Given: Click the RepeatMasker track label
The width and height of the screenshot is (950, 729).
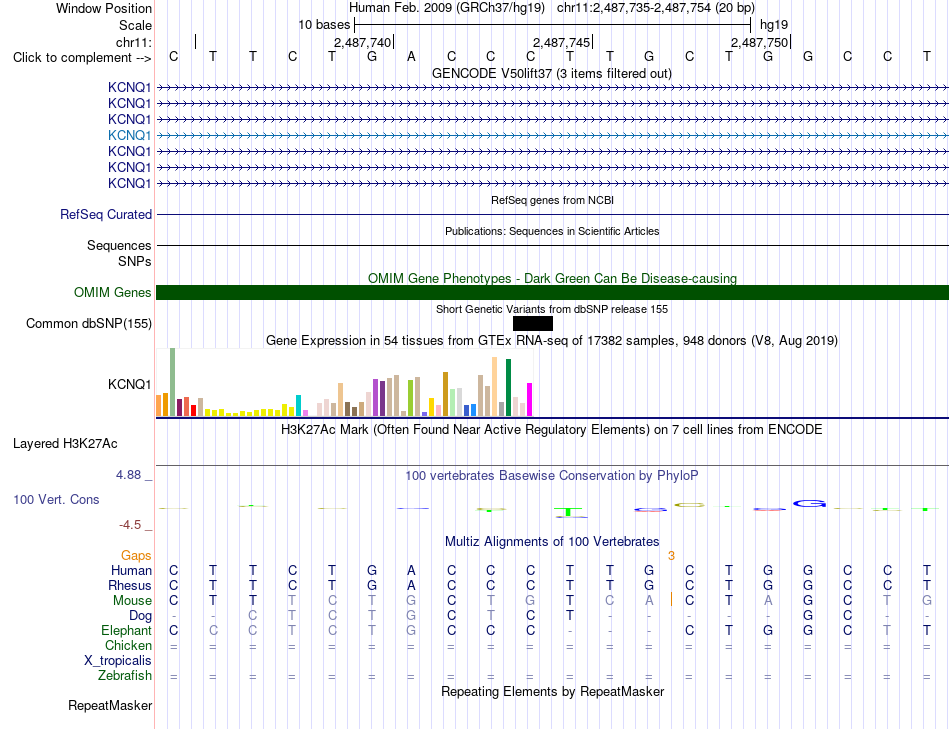Looking at the screenshot, I should point(110,705).
